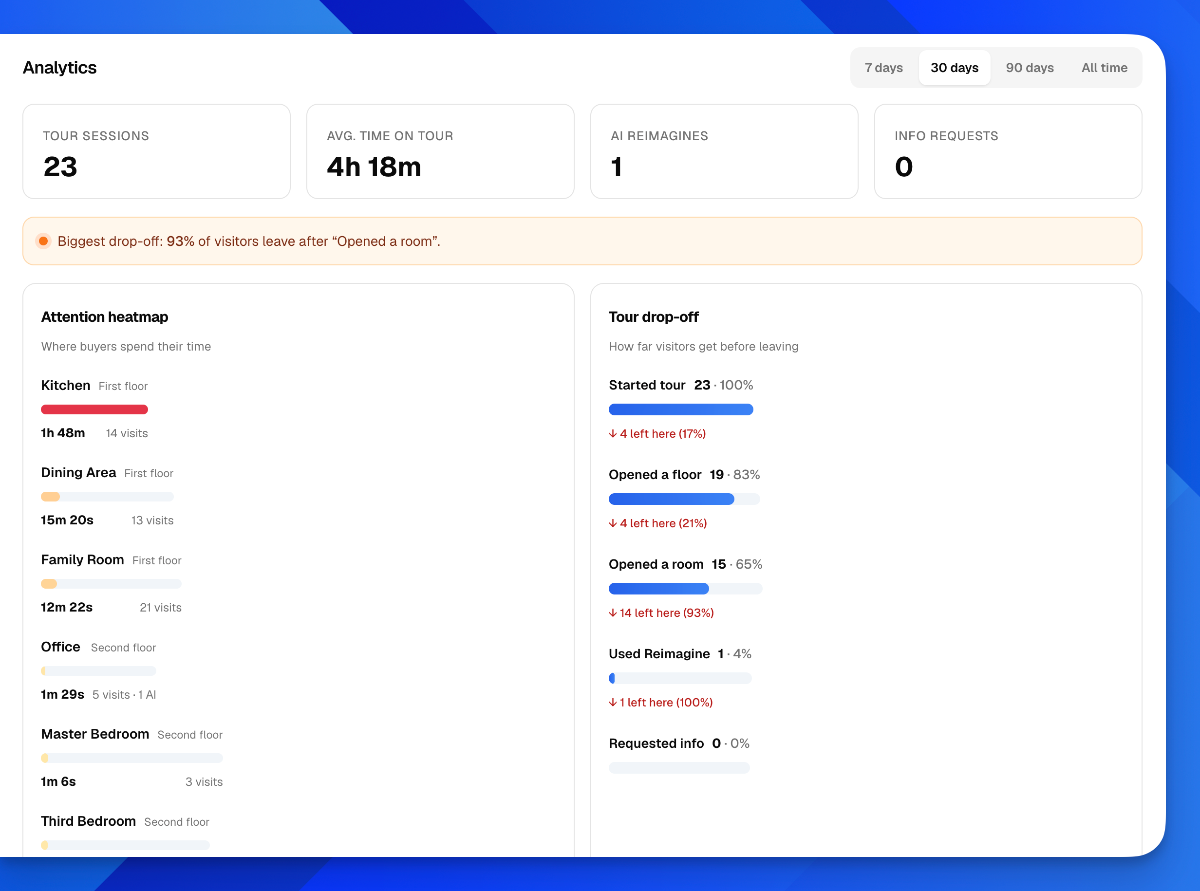Screen dimensions: 1200x891
Task: Select the Third Bedroom label
Action: coord(89,821)
